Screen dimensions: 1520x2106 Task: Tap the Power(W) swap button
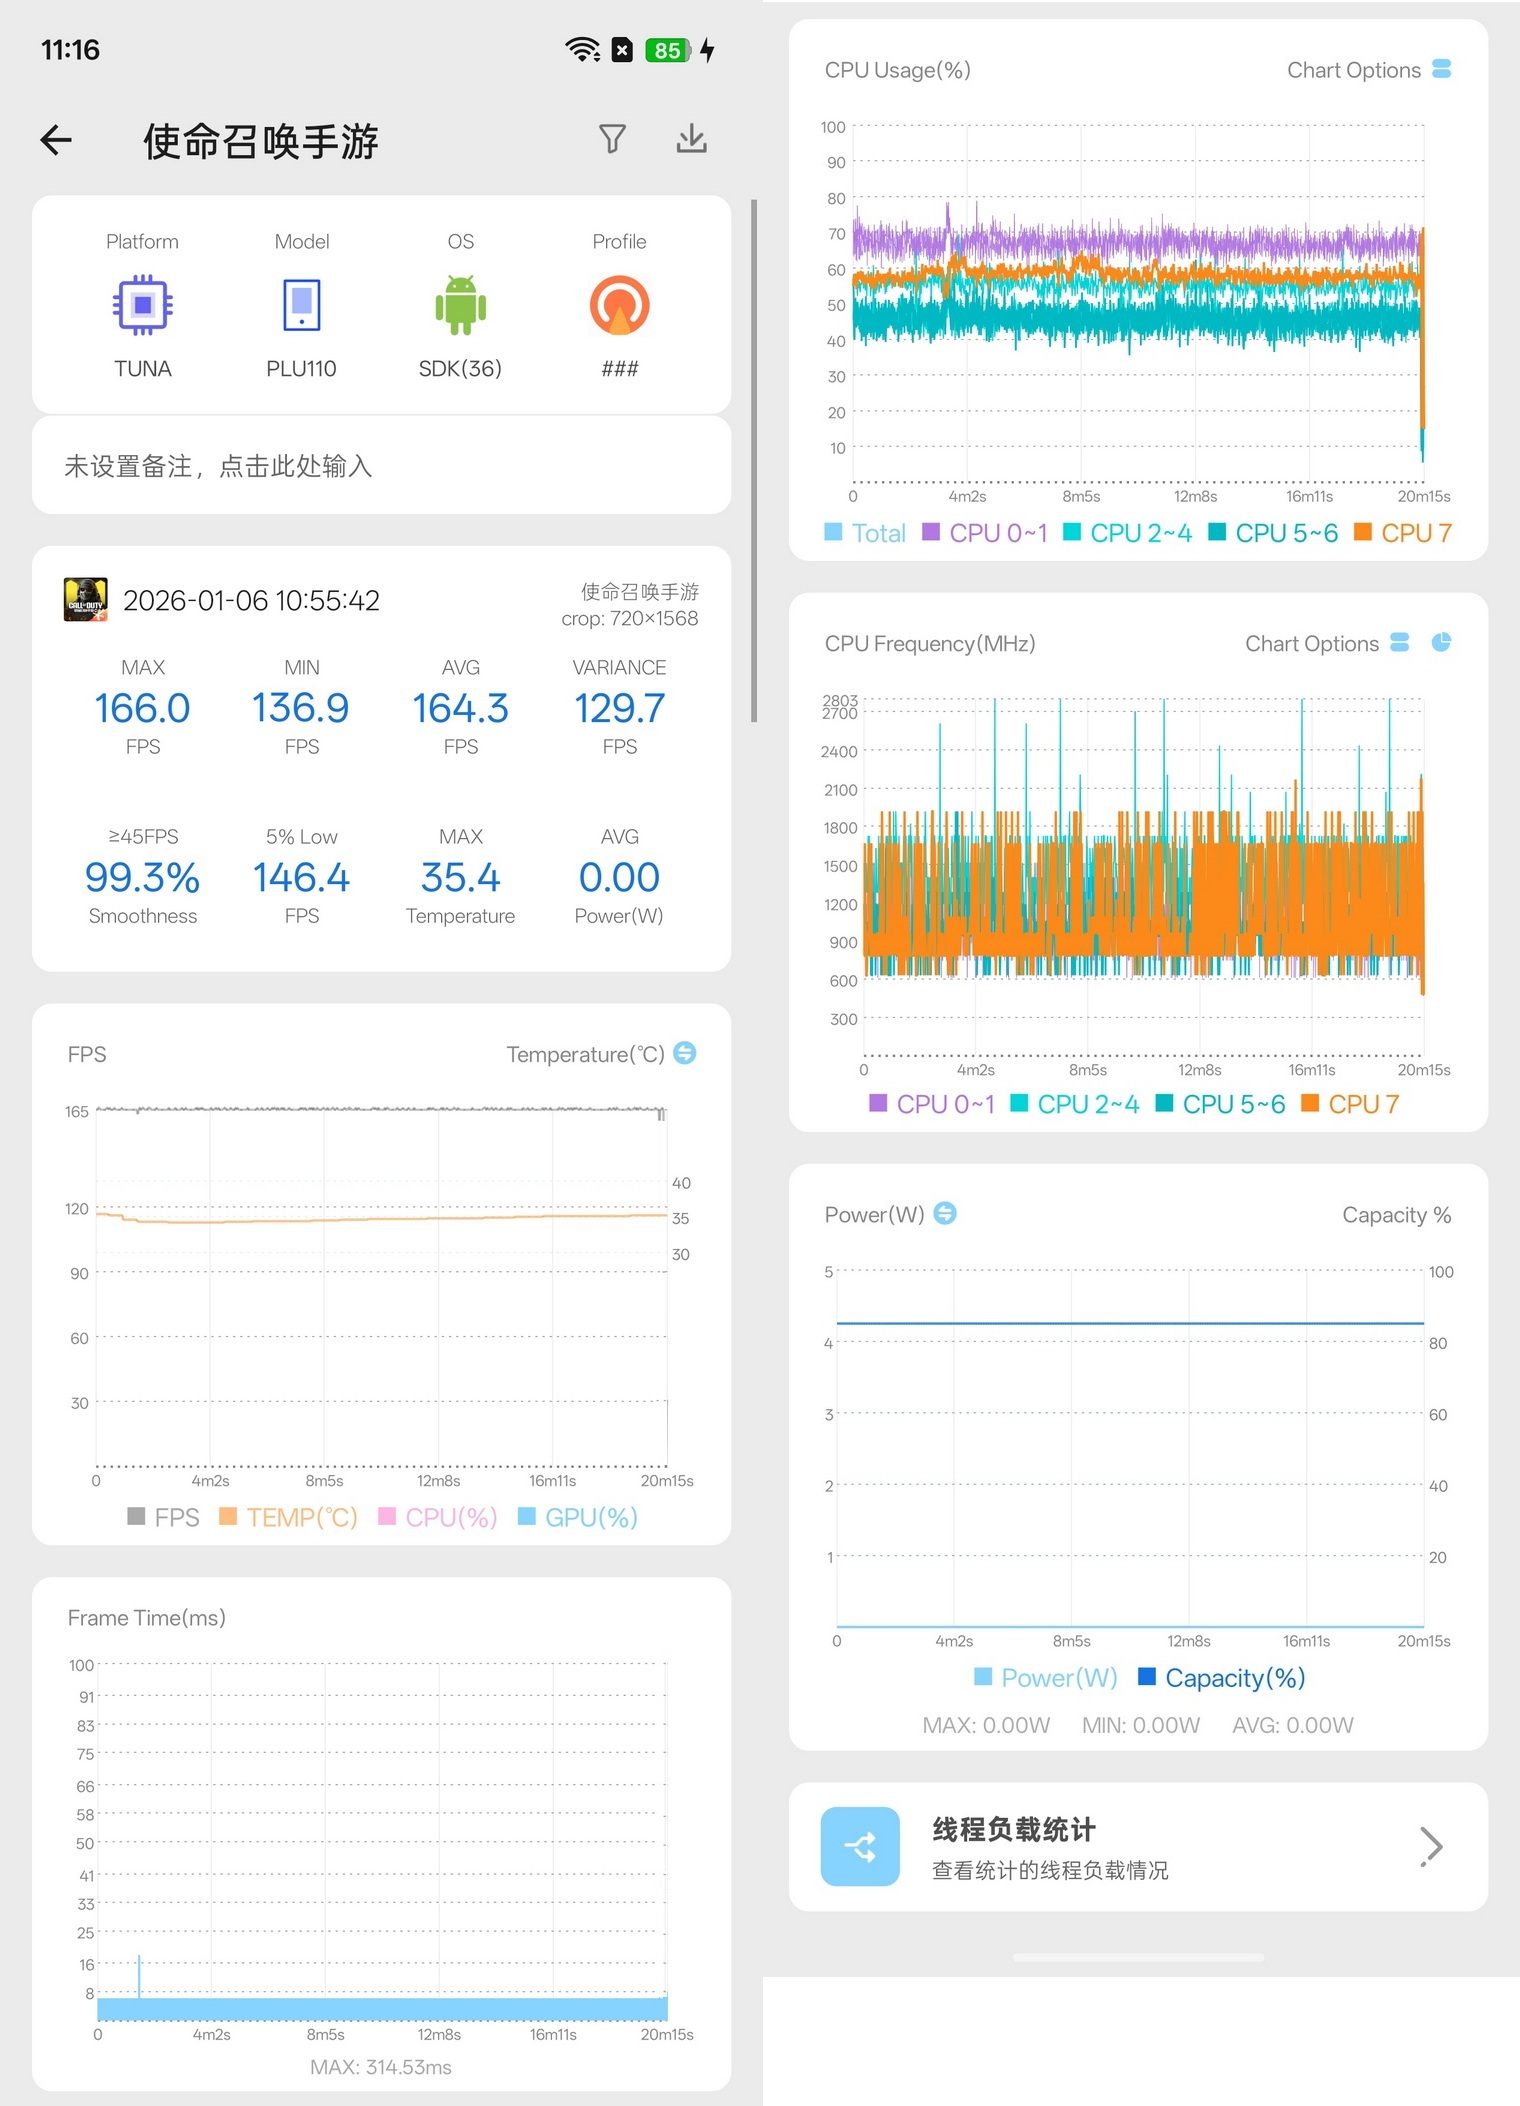tap(945, 1214)
